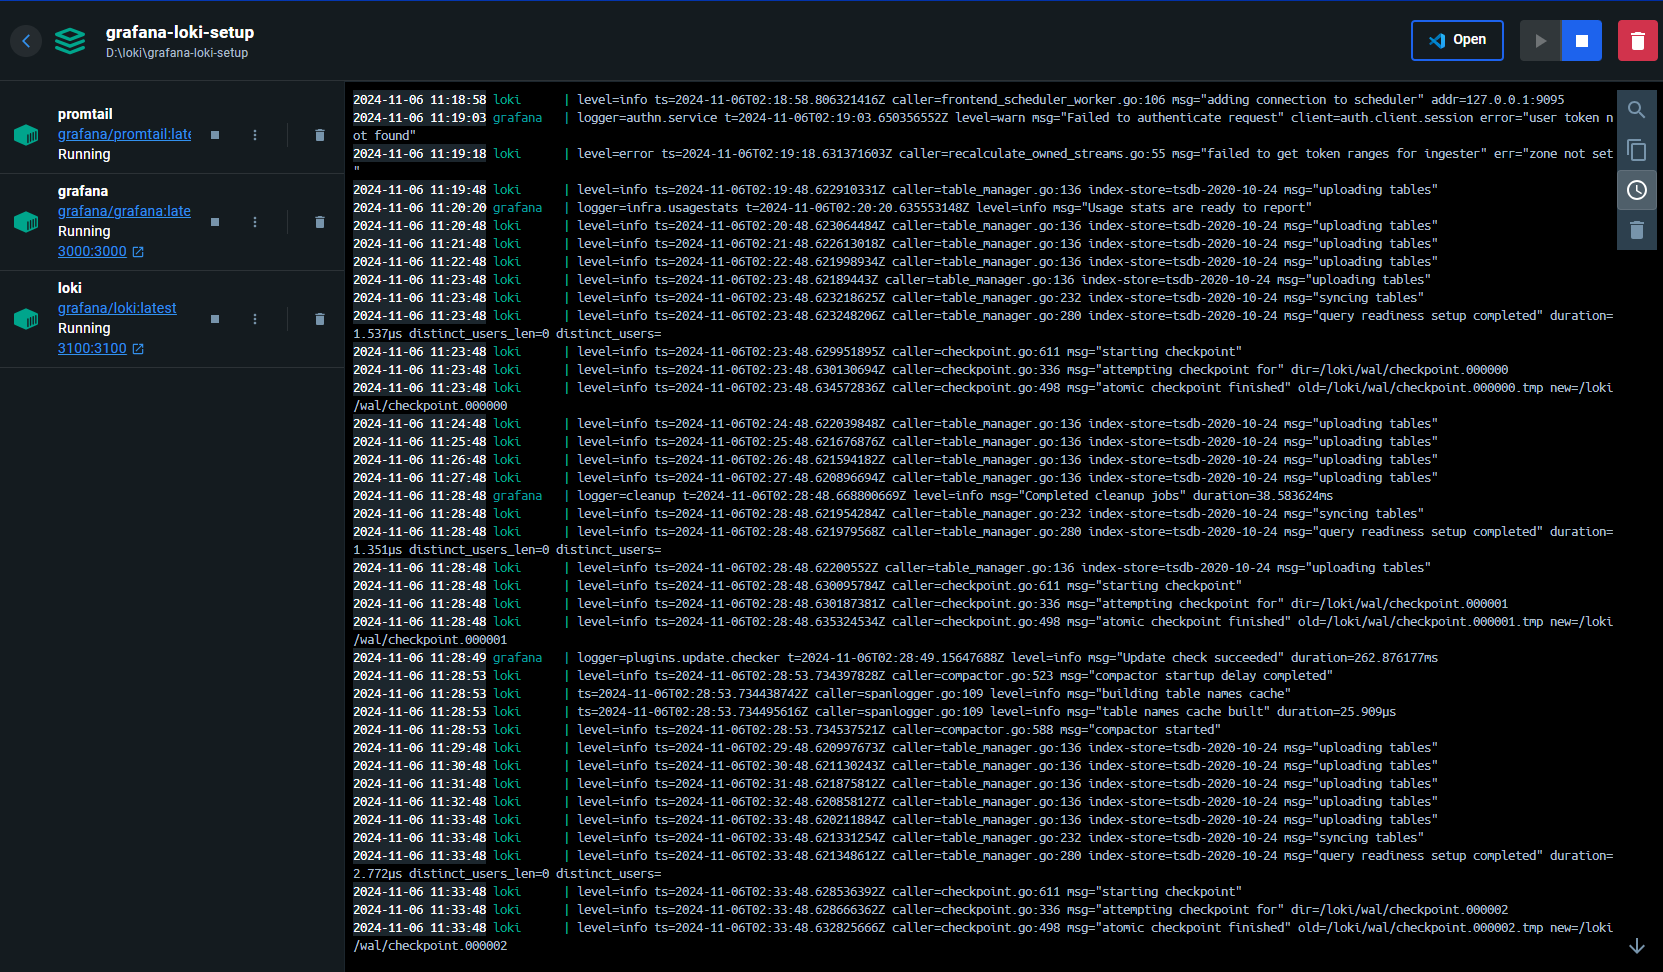Open grafana/promtail image link
This screenshot has width=1663, height=972.
124,134
